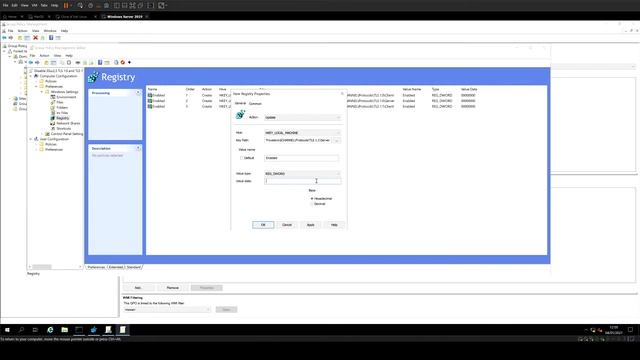Switch to the General tab in the dialog

point(240,104)
